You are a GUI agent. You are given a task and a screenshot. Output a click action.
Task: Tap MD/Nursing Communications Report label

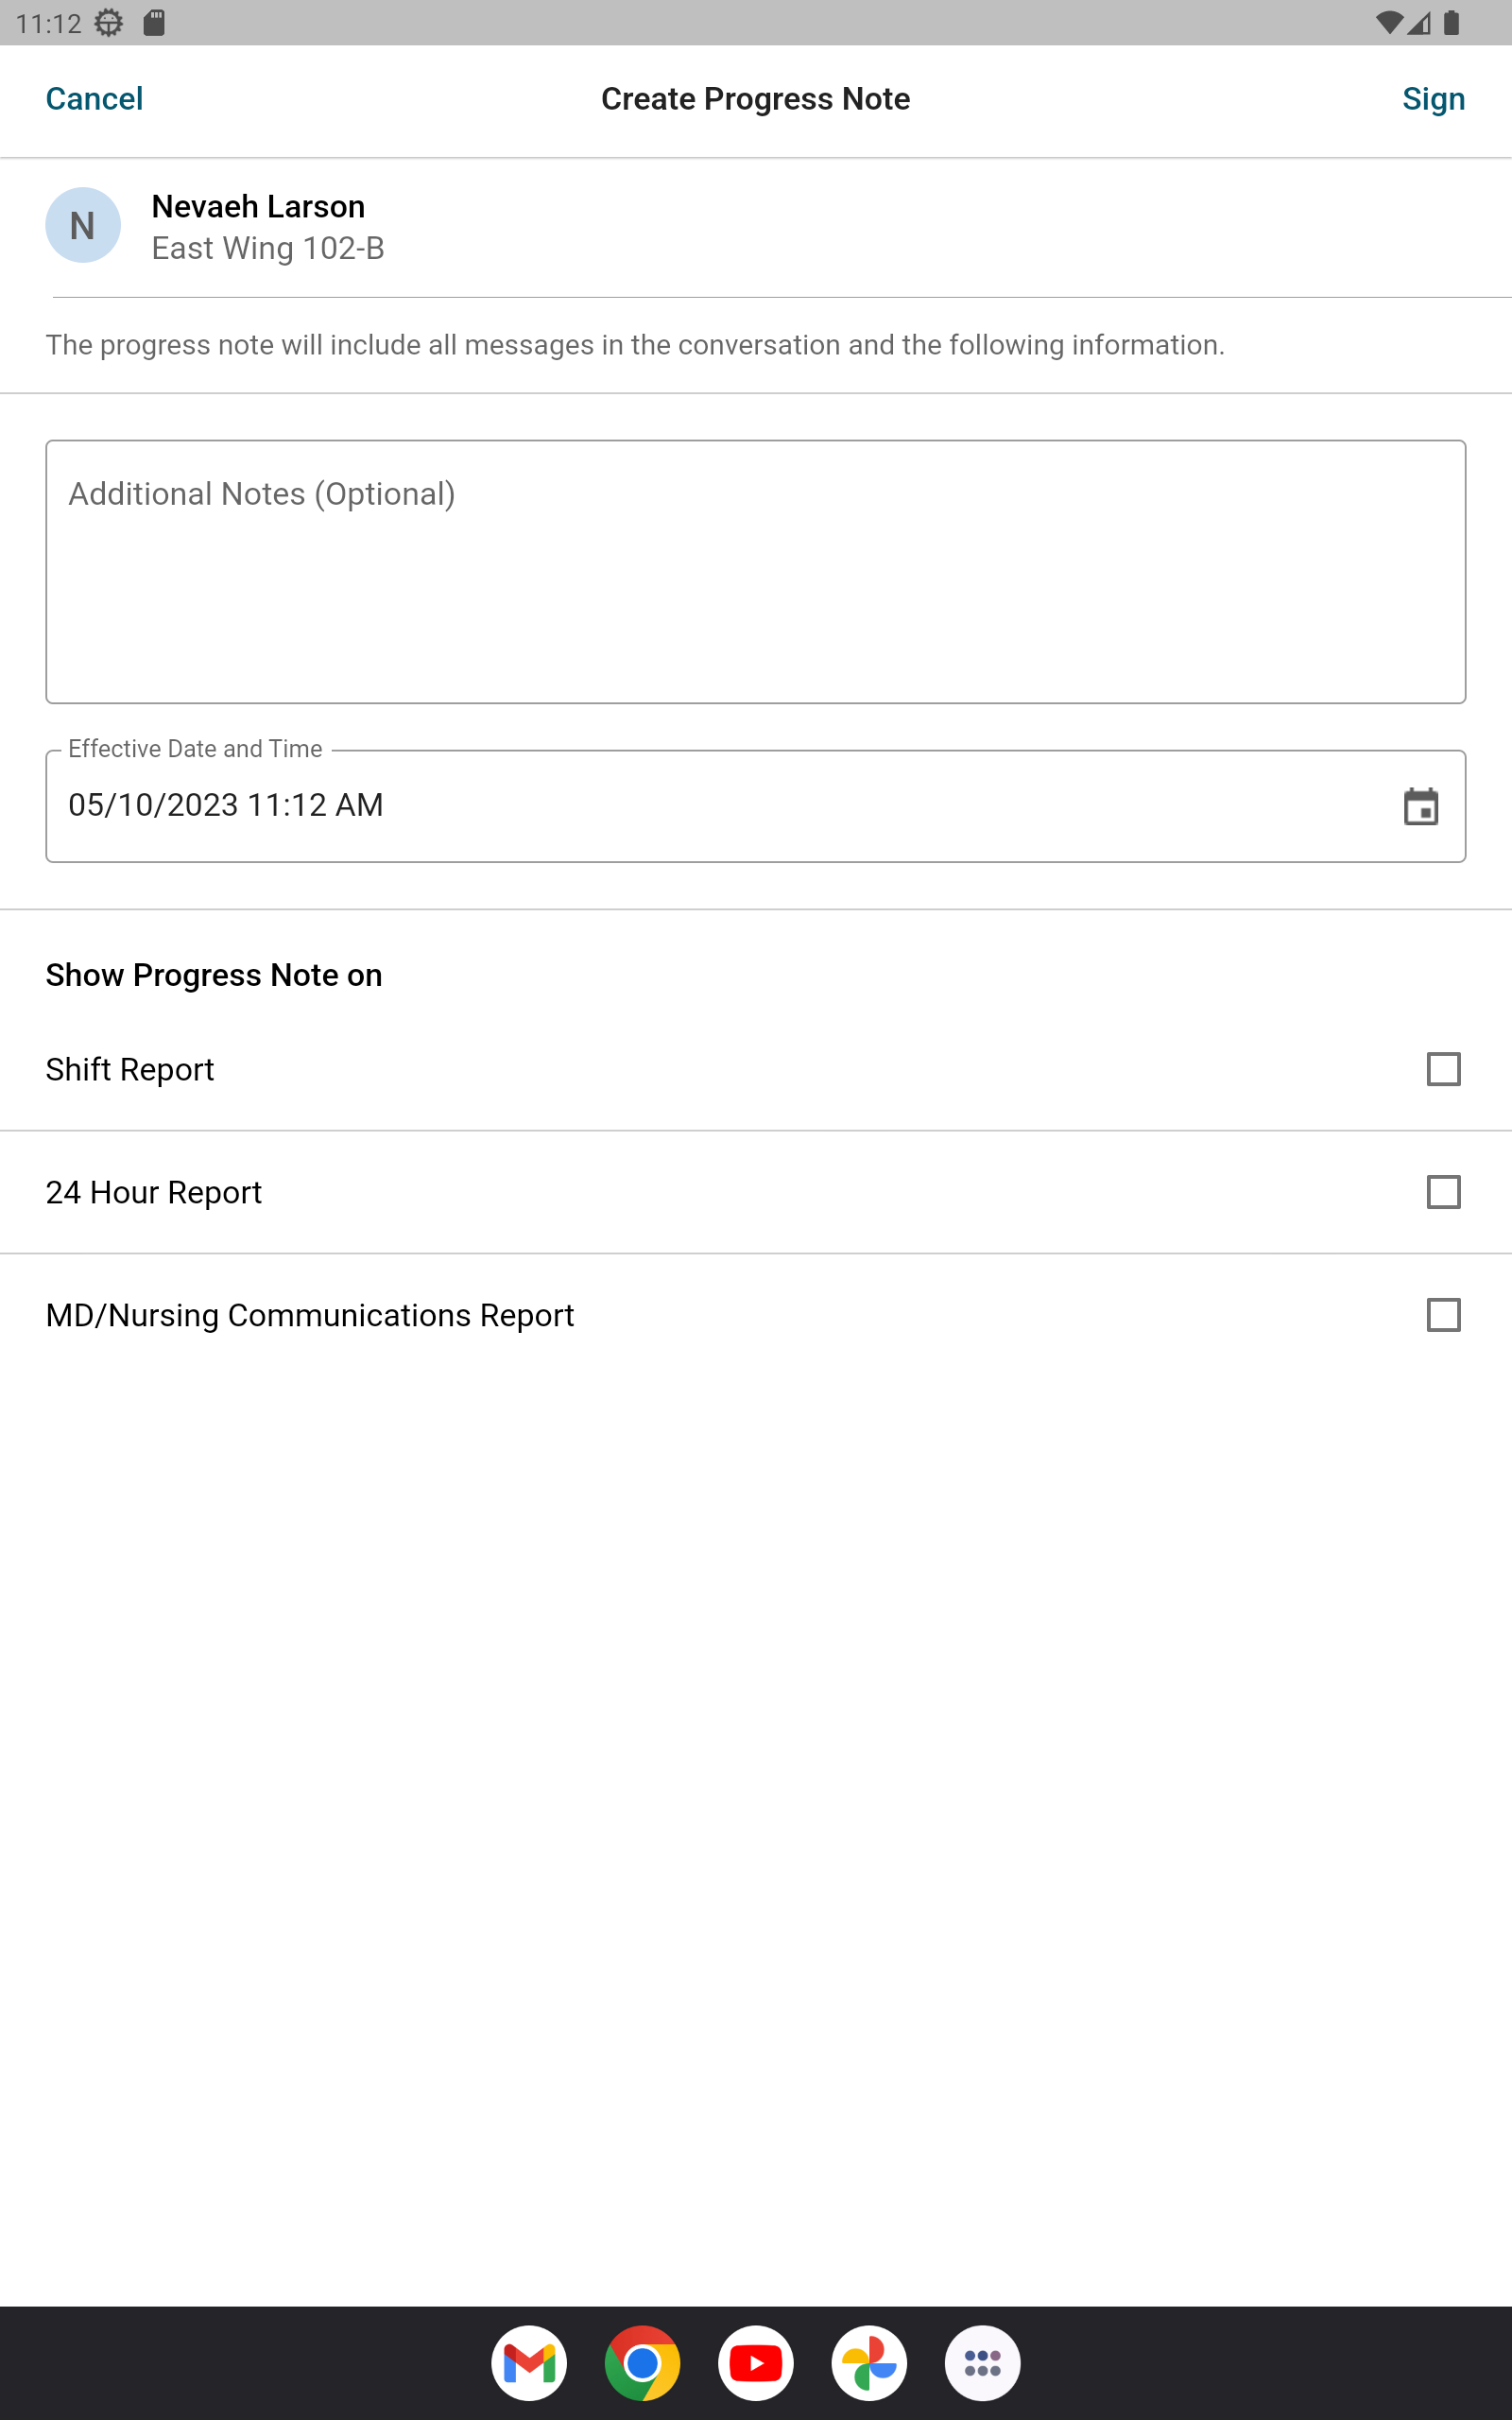[x=310, y=1315]
